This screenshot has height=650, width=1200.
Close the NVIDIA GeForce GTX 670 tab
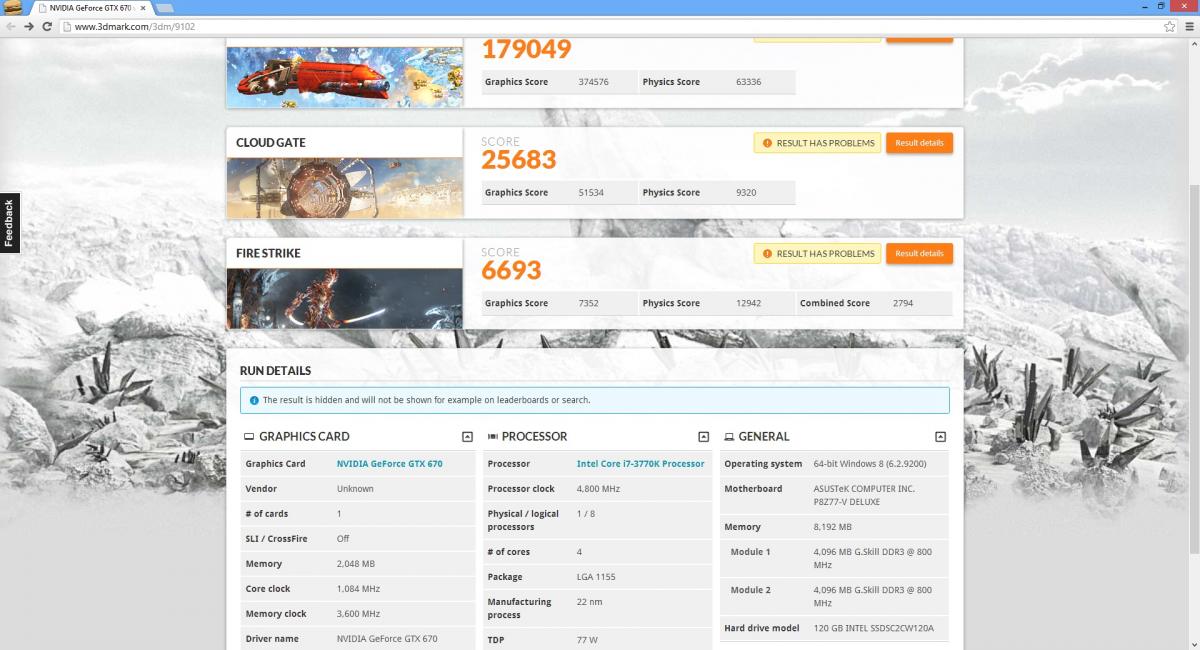point(142,8)
